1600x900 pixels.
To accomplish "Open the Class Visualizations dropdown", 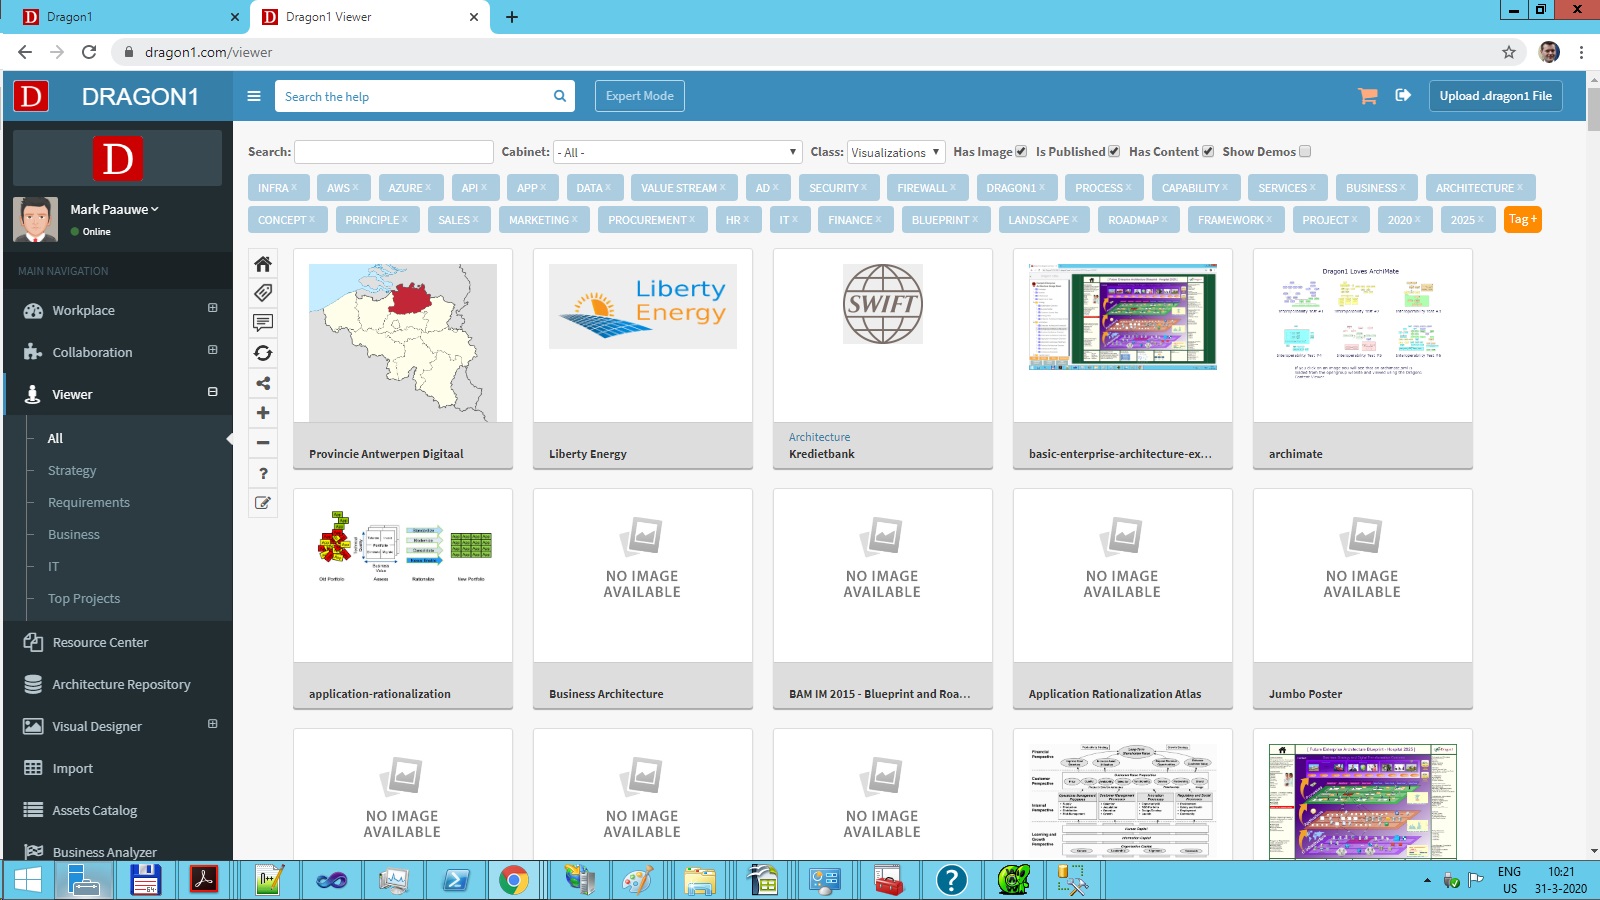I will tap(896, 152).
